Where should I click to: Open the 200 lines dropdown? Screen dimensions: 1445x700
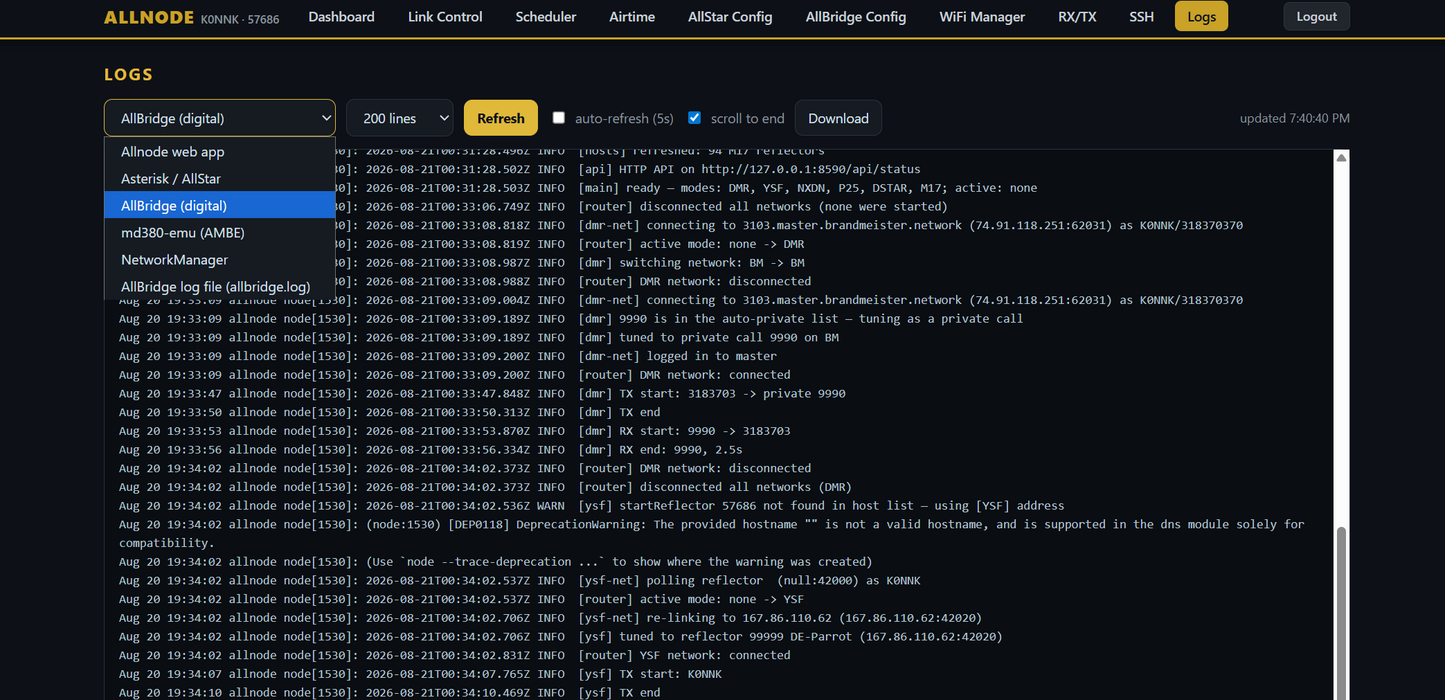pyautogui.click(x=399, y=118)
